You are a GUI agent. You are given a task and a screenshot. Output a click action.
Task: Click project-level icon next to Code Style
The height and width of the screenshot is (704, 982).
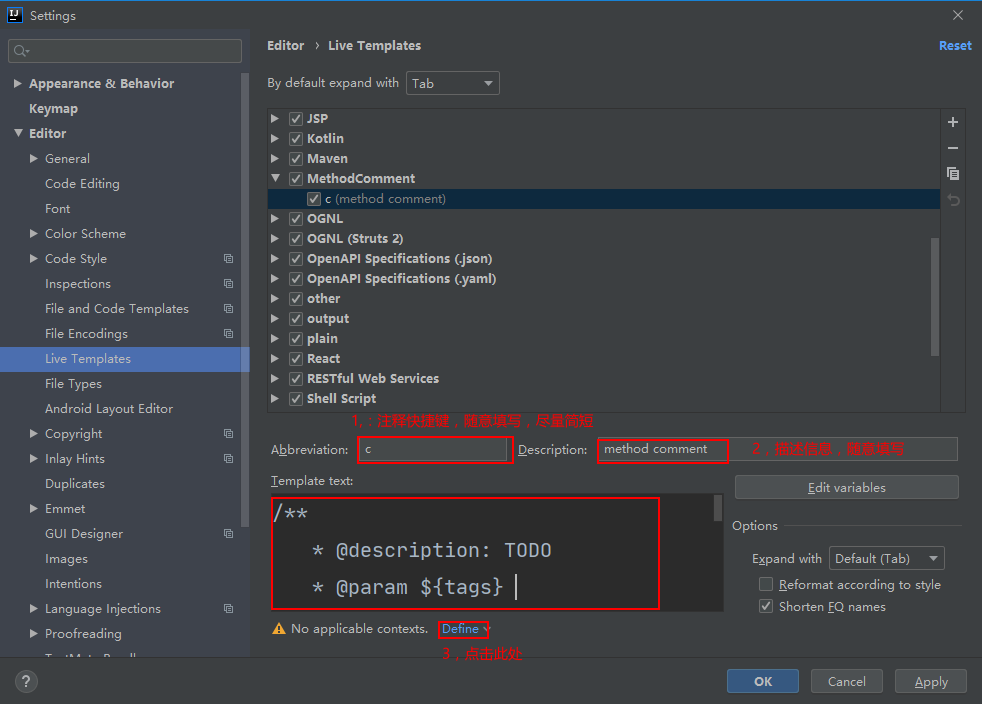tap(229, 259)
